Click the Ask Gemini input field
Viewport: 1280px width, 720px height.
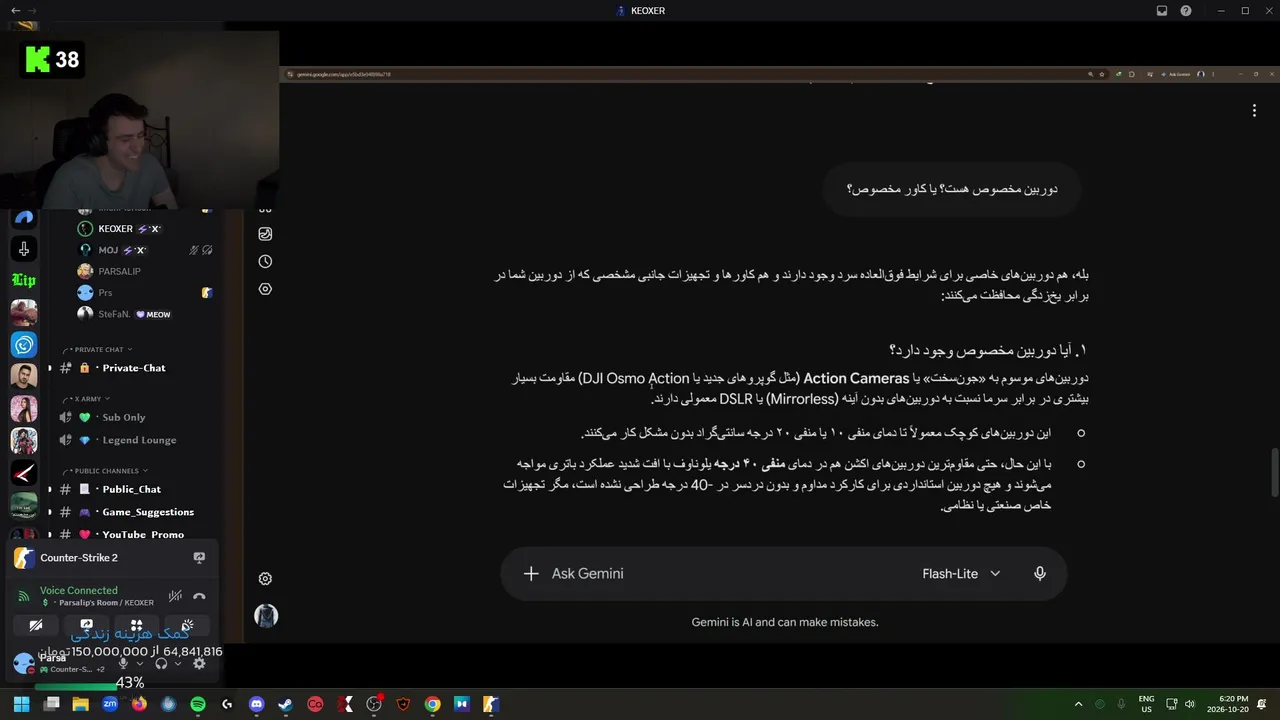[730, 574]
